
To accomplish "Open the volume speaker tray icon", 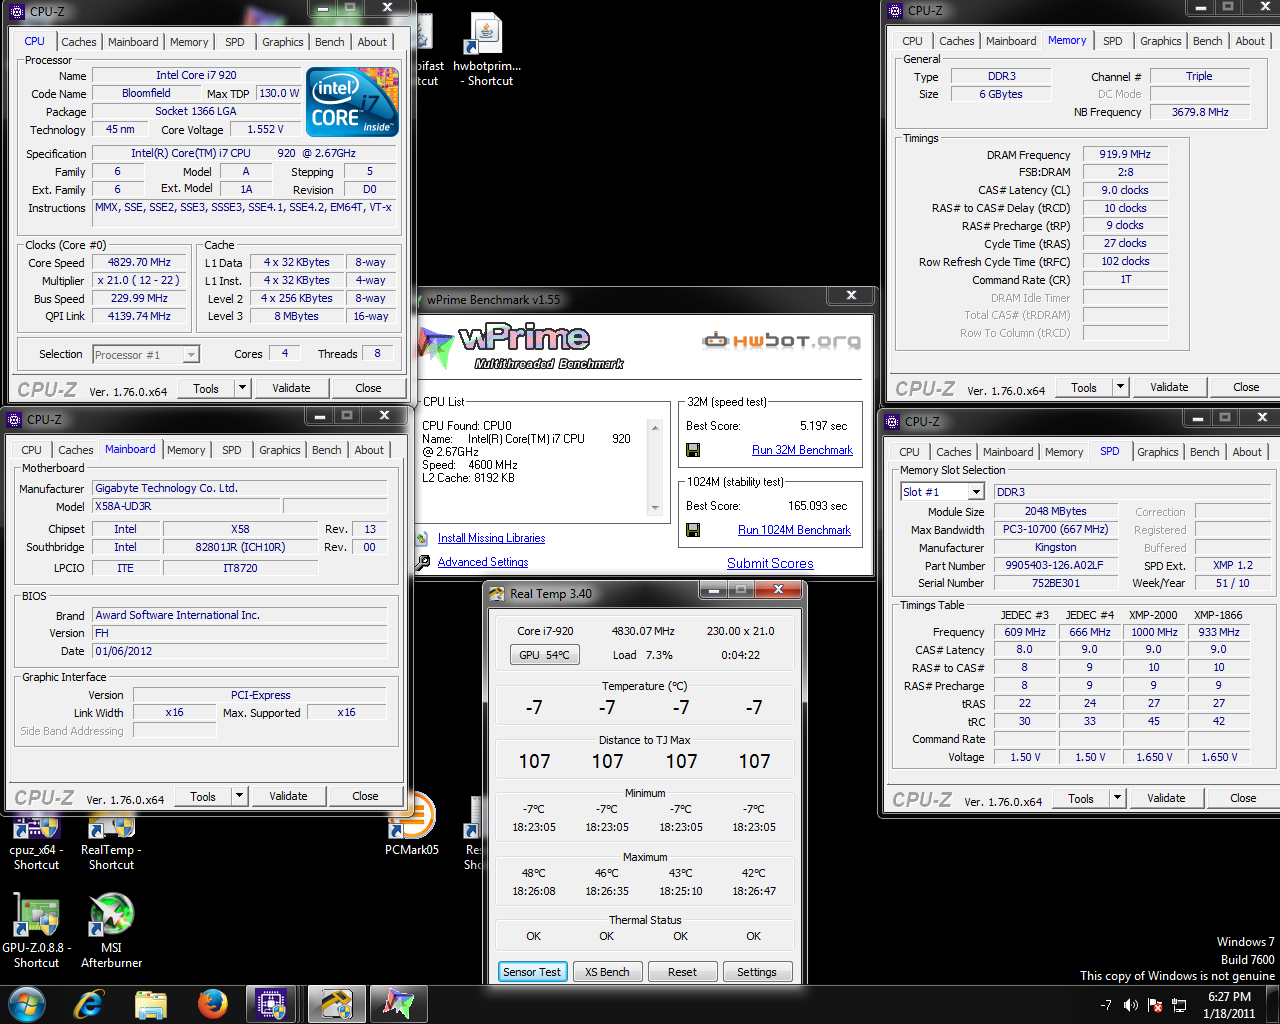I will (x=1131, y=1005).
